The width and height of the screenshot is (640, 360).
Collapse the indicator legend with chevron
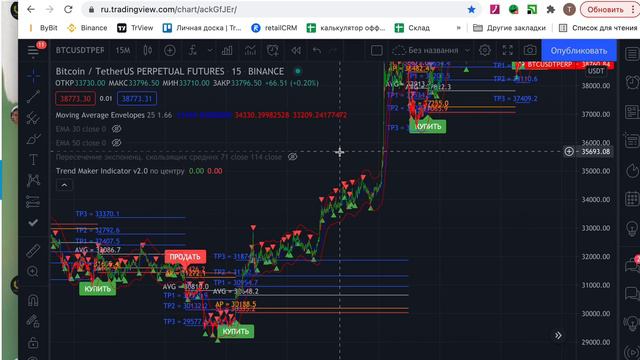64,185
